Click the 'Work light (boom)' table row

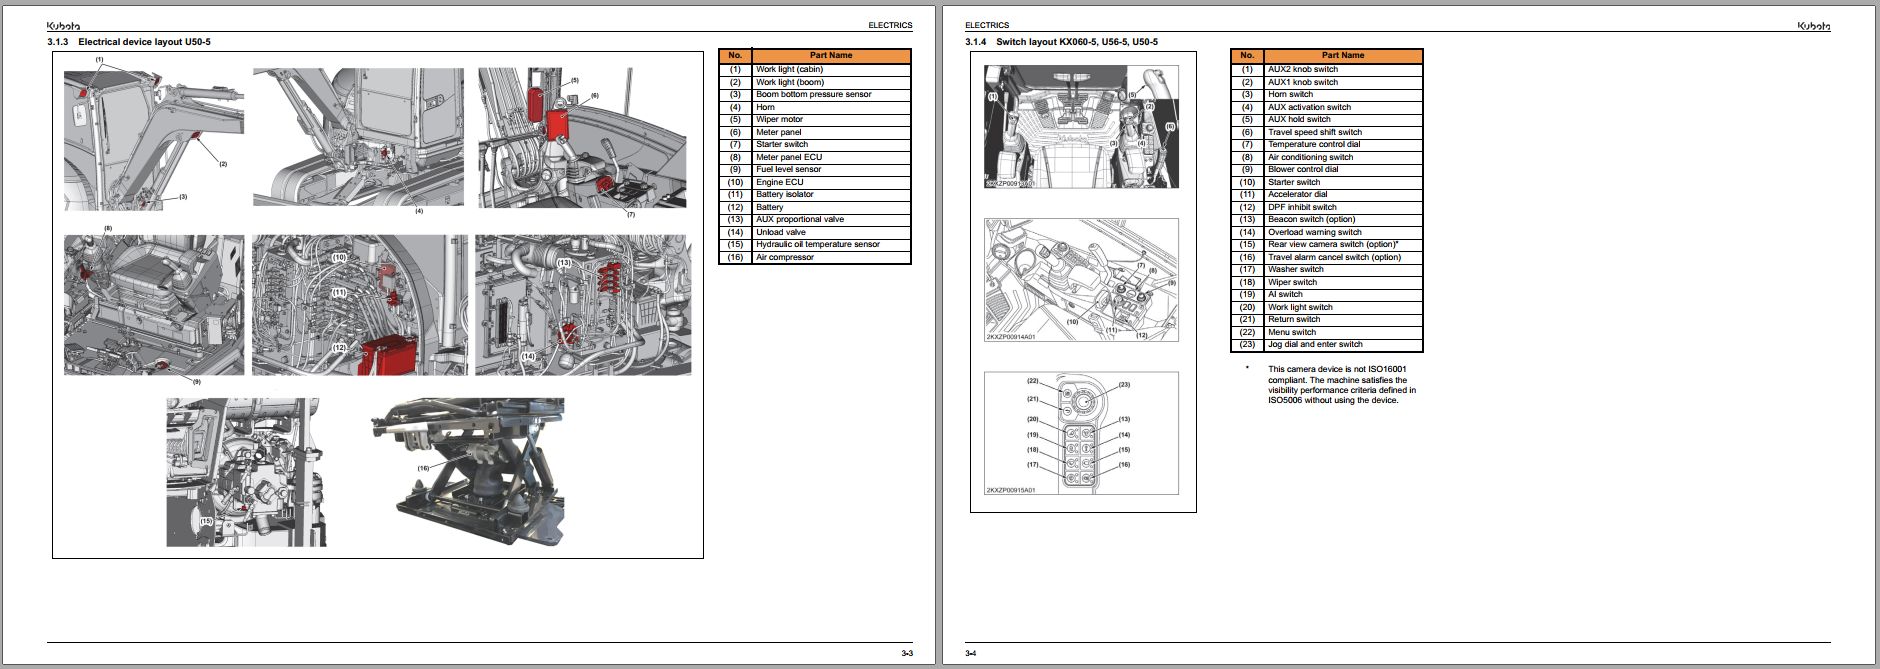click(815, 82)
